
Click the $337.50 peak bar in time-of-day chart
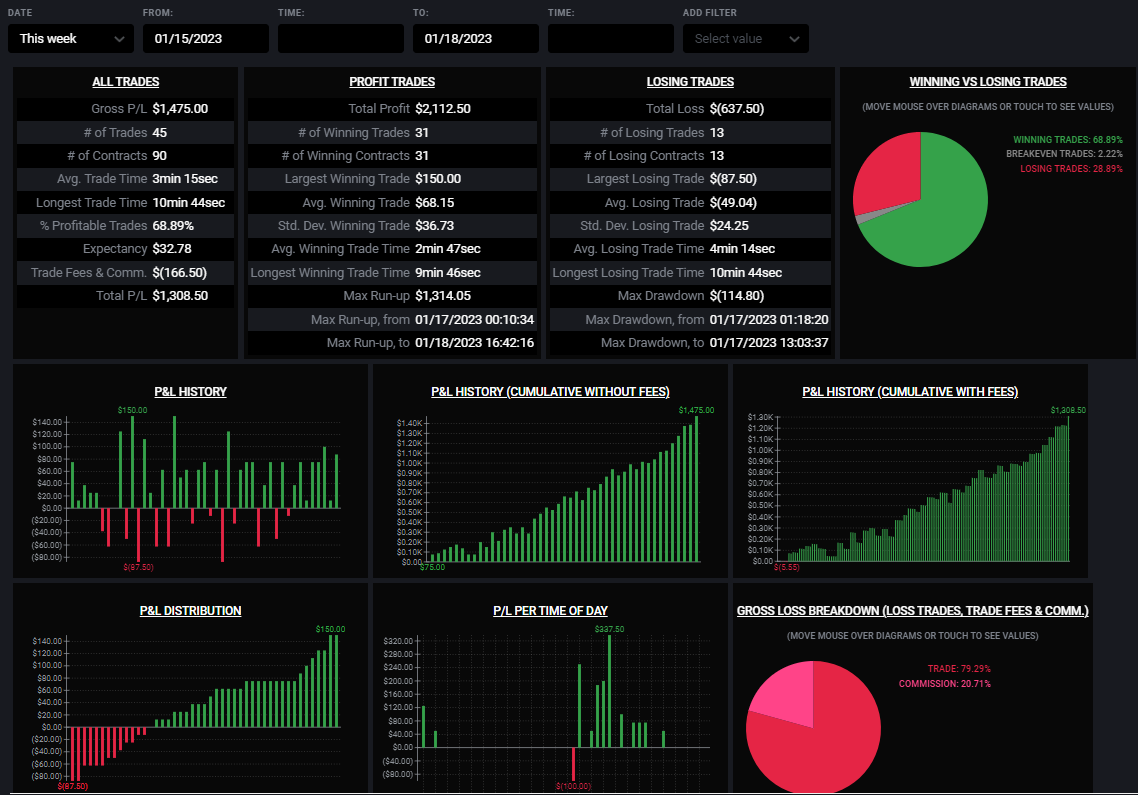click(x=609, y=691)
